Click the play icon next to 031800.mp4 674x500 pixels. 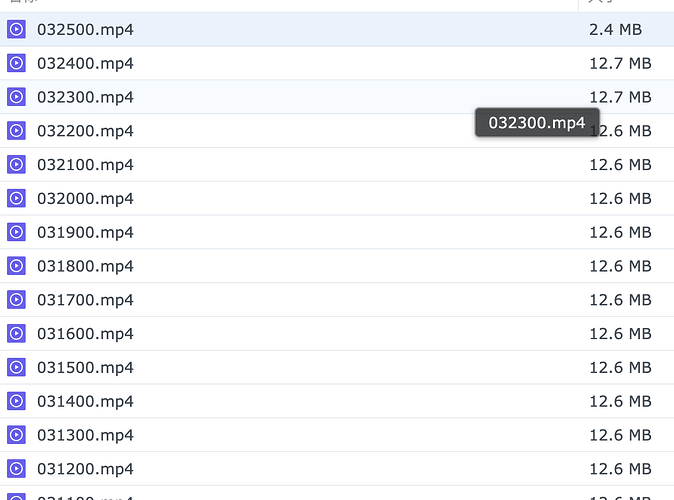point(16,266)
